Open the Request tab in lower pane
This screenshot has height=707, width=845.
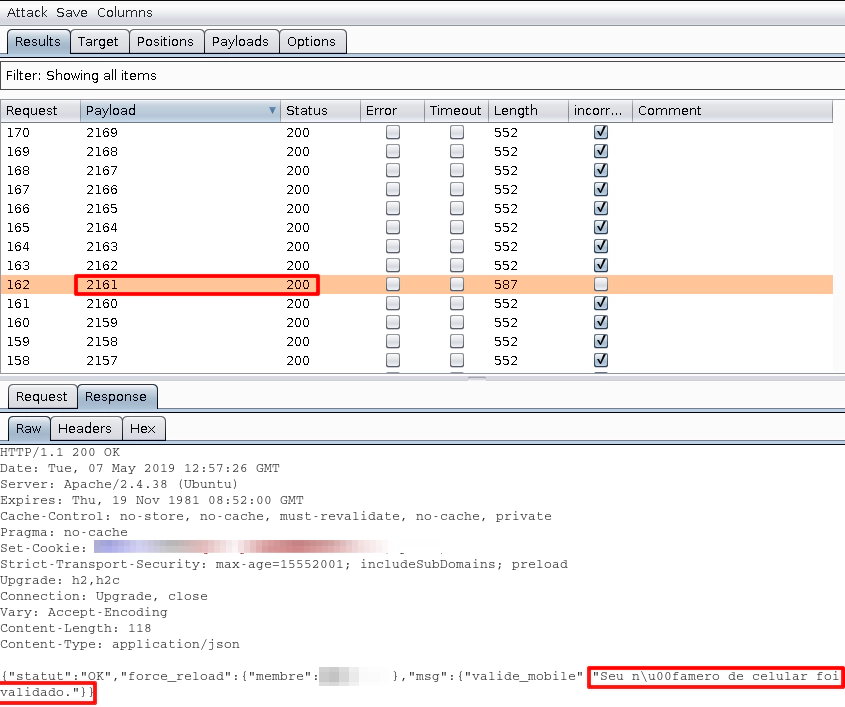tap(42, 397)
